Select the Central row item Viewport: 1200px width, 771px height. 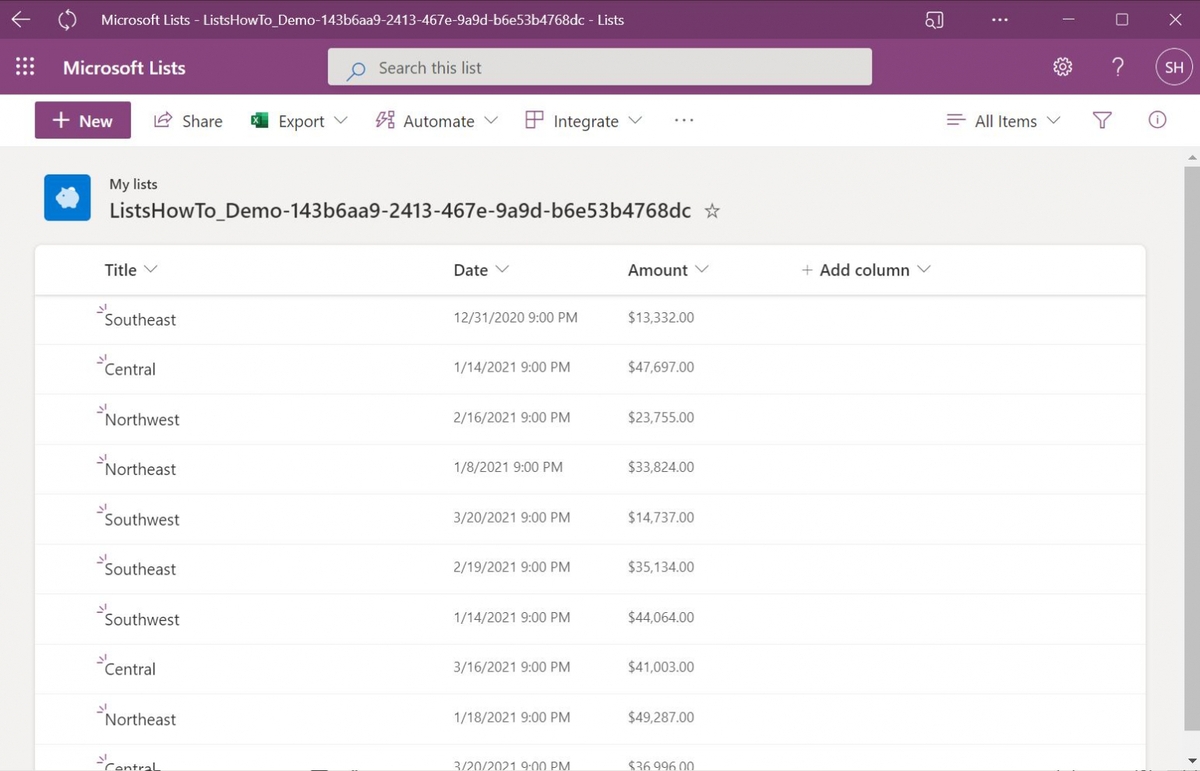(130, 369)
